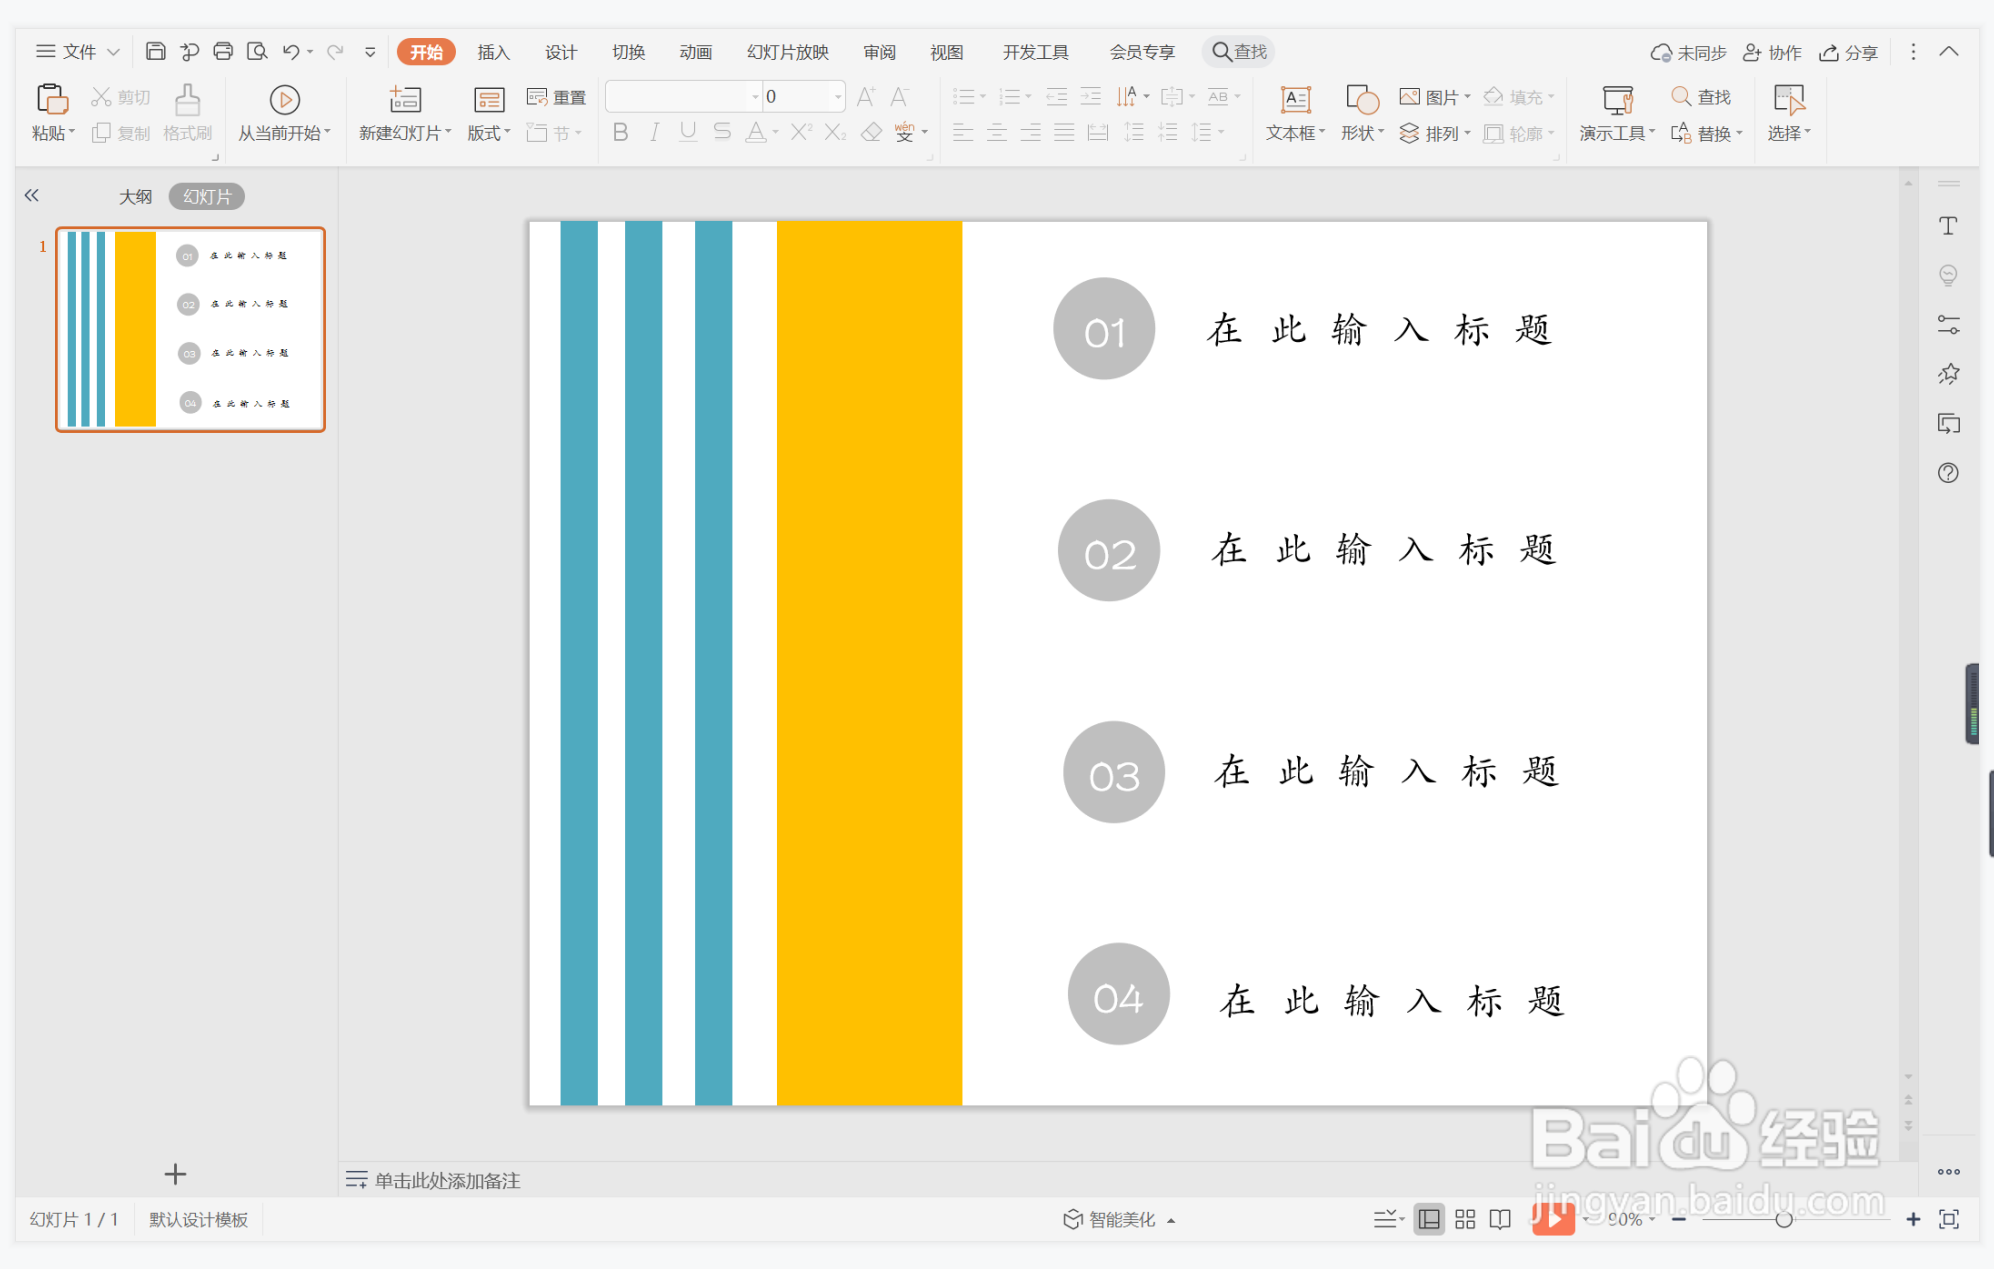The image size is (1994, 1269).
Task: Open the New Slide dropdown arrow
Action: (448, 133)
